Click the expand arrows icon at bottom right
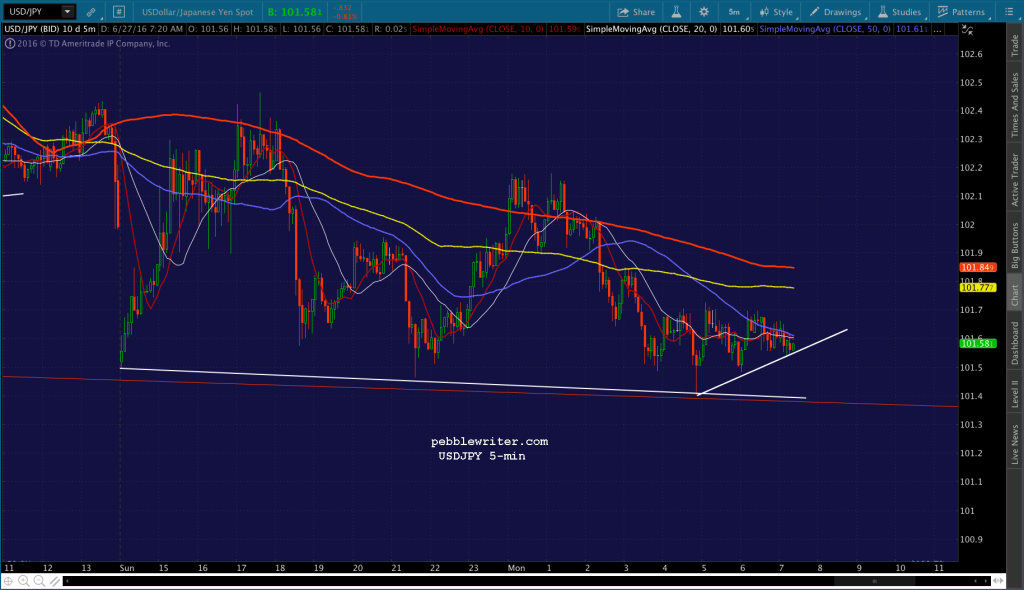The height and width of the screenshot is (590, 1024). (999, 581)
